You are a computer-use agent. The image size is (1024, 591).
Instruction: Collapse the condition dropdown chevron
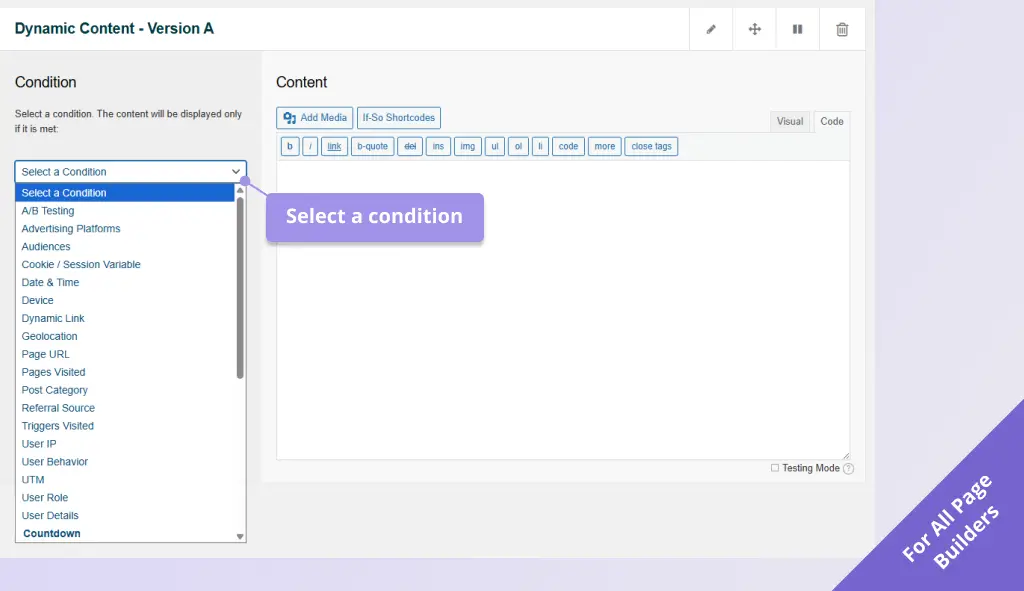236,171
